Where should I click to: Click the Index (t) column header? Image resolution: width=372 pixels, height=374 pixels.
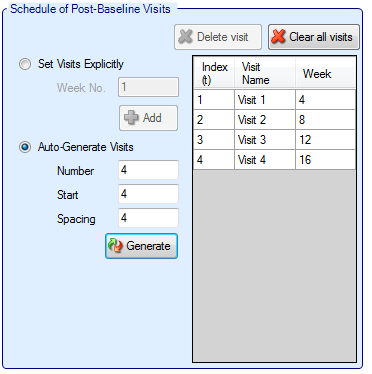[214, 73]
